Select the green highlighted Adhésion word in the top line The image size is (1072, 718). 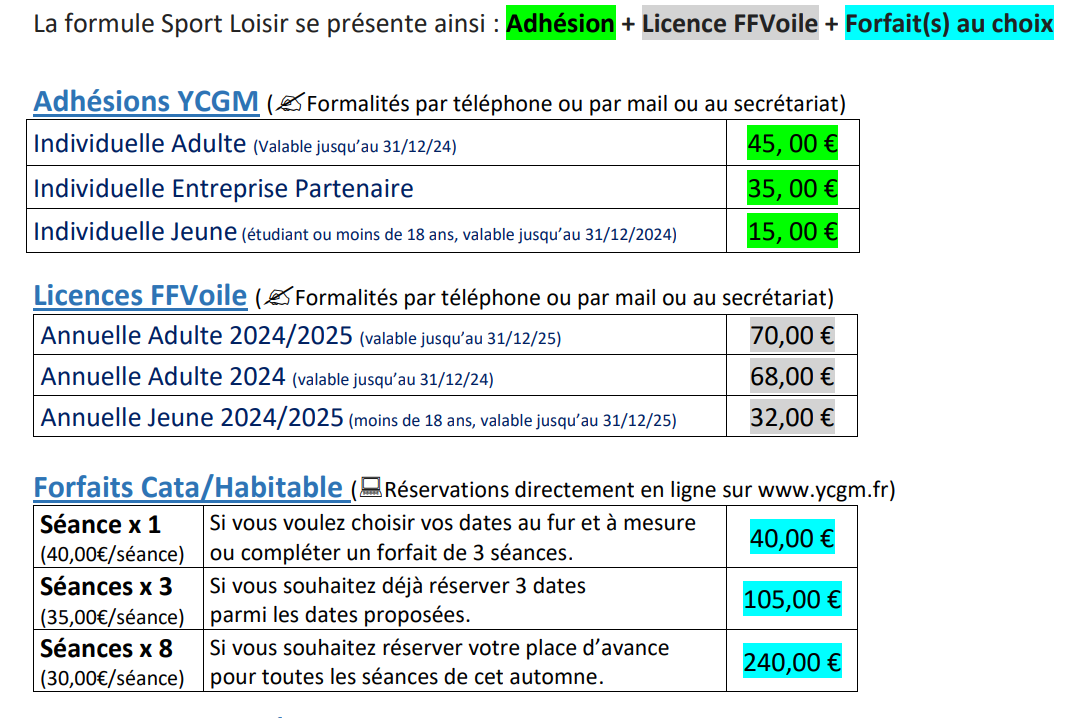(561, 23)
